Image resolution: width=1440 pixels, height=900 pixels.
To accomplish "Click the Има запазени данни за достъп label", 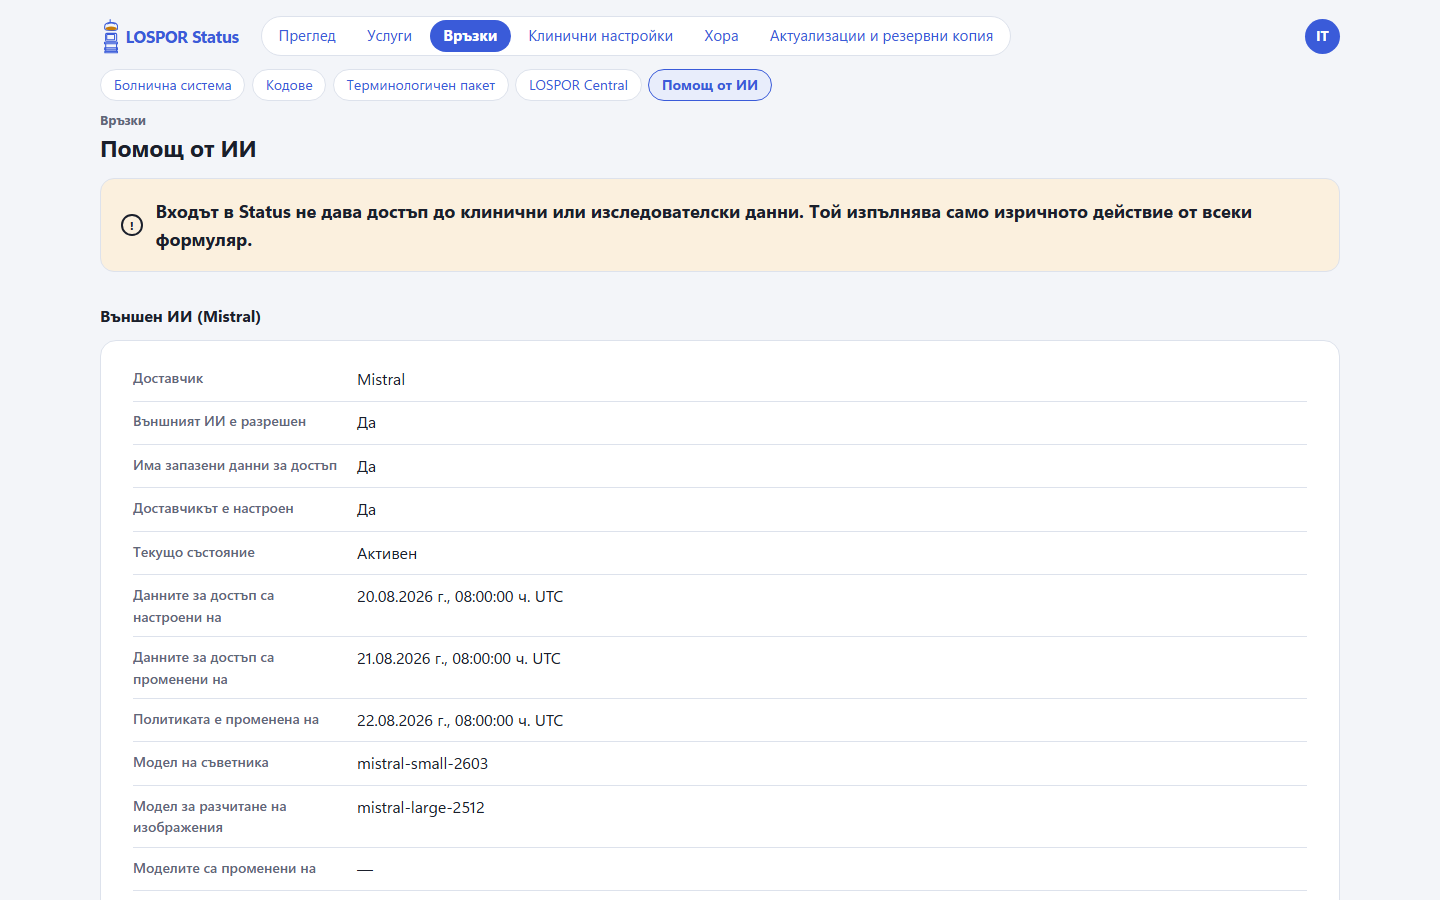I will [x=235, y=466].
